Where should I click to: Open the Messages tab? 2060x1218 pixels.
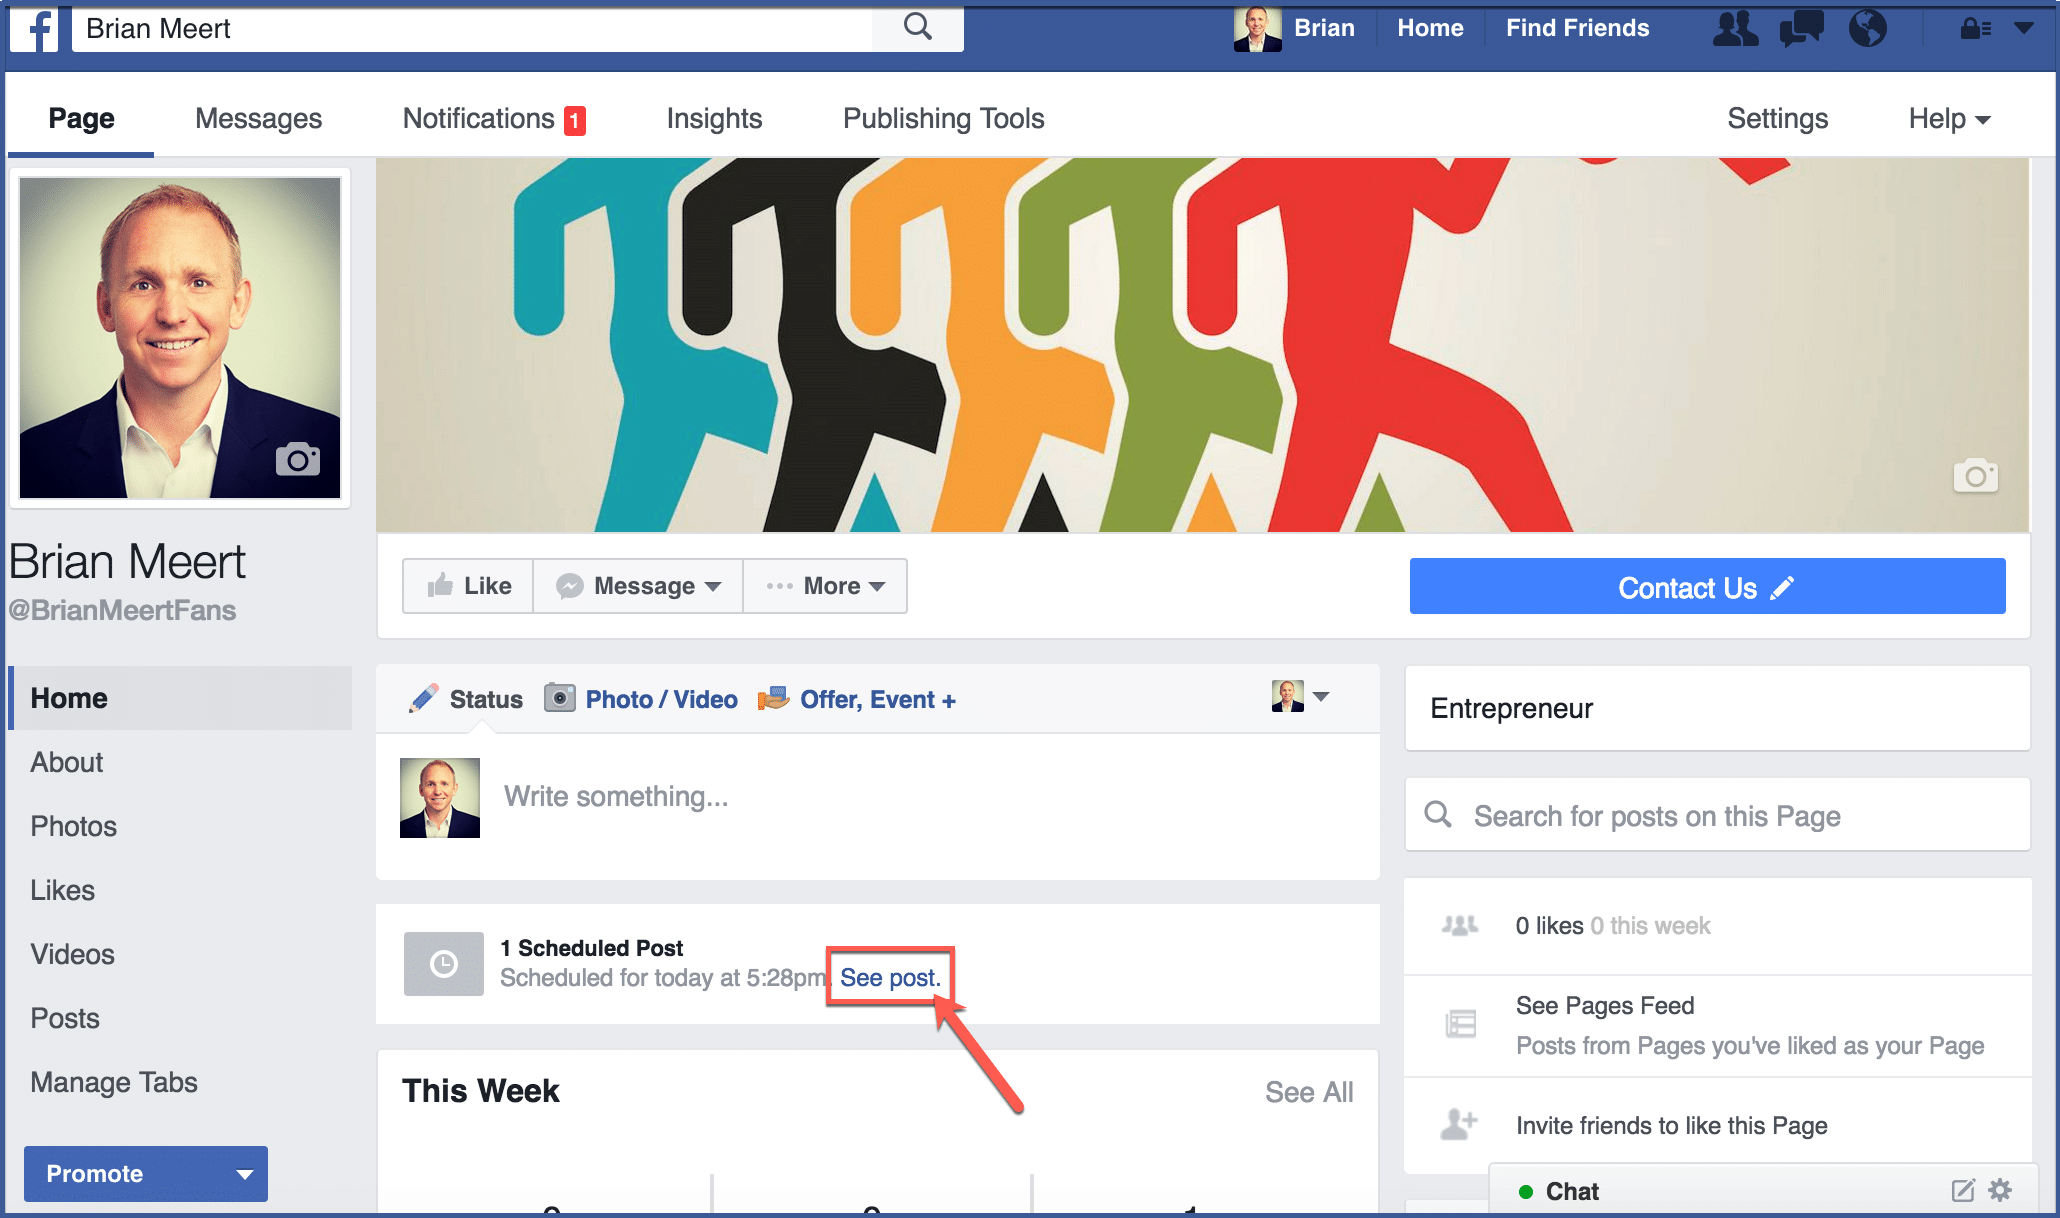click(x=258, y=118)
